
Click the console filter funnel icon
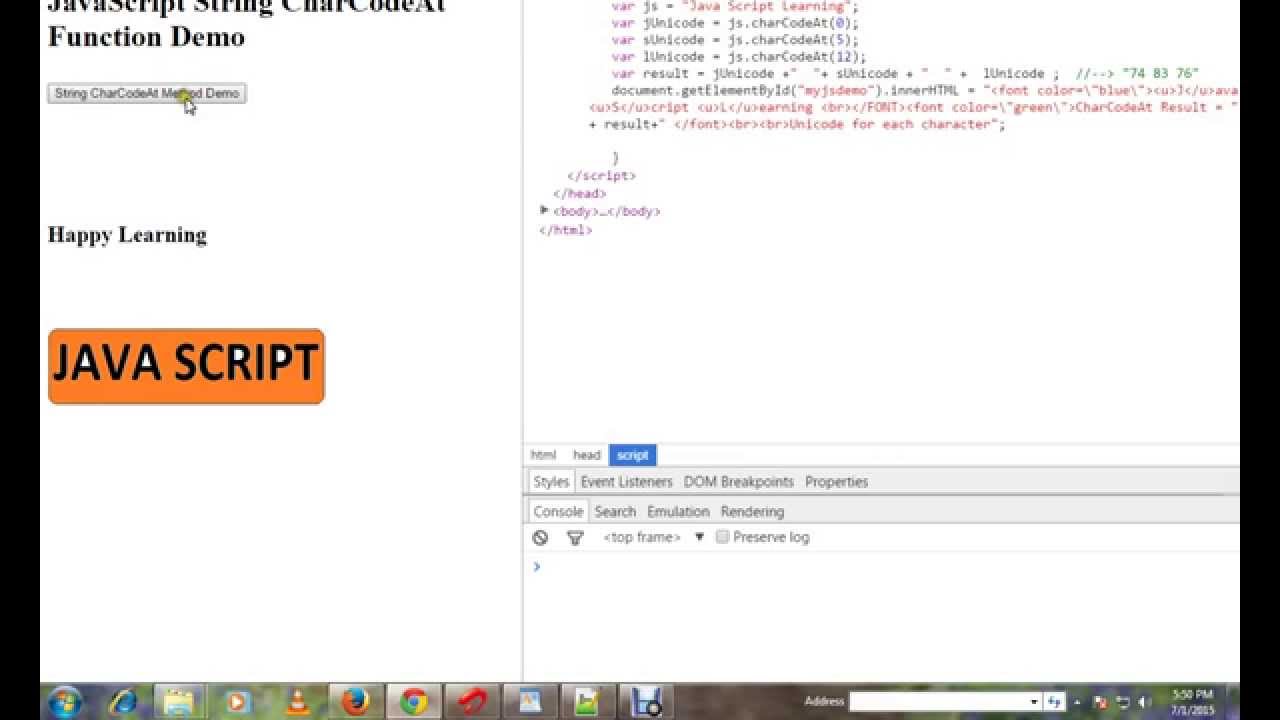click(575, 538)
